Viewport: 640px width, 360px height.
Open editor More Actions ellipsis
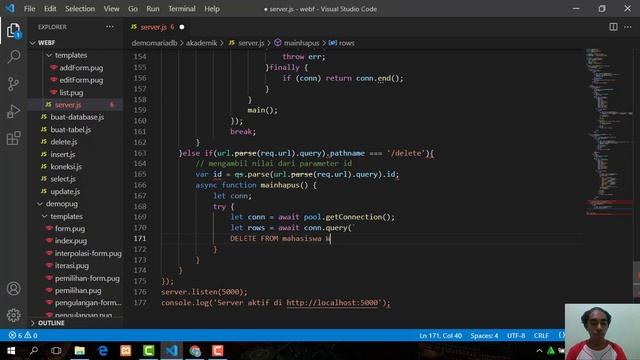[x=628, y=27]
